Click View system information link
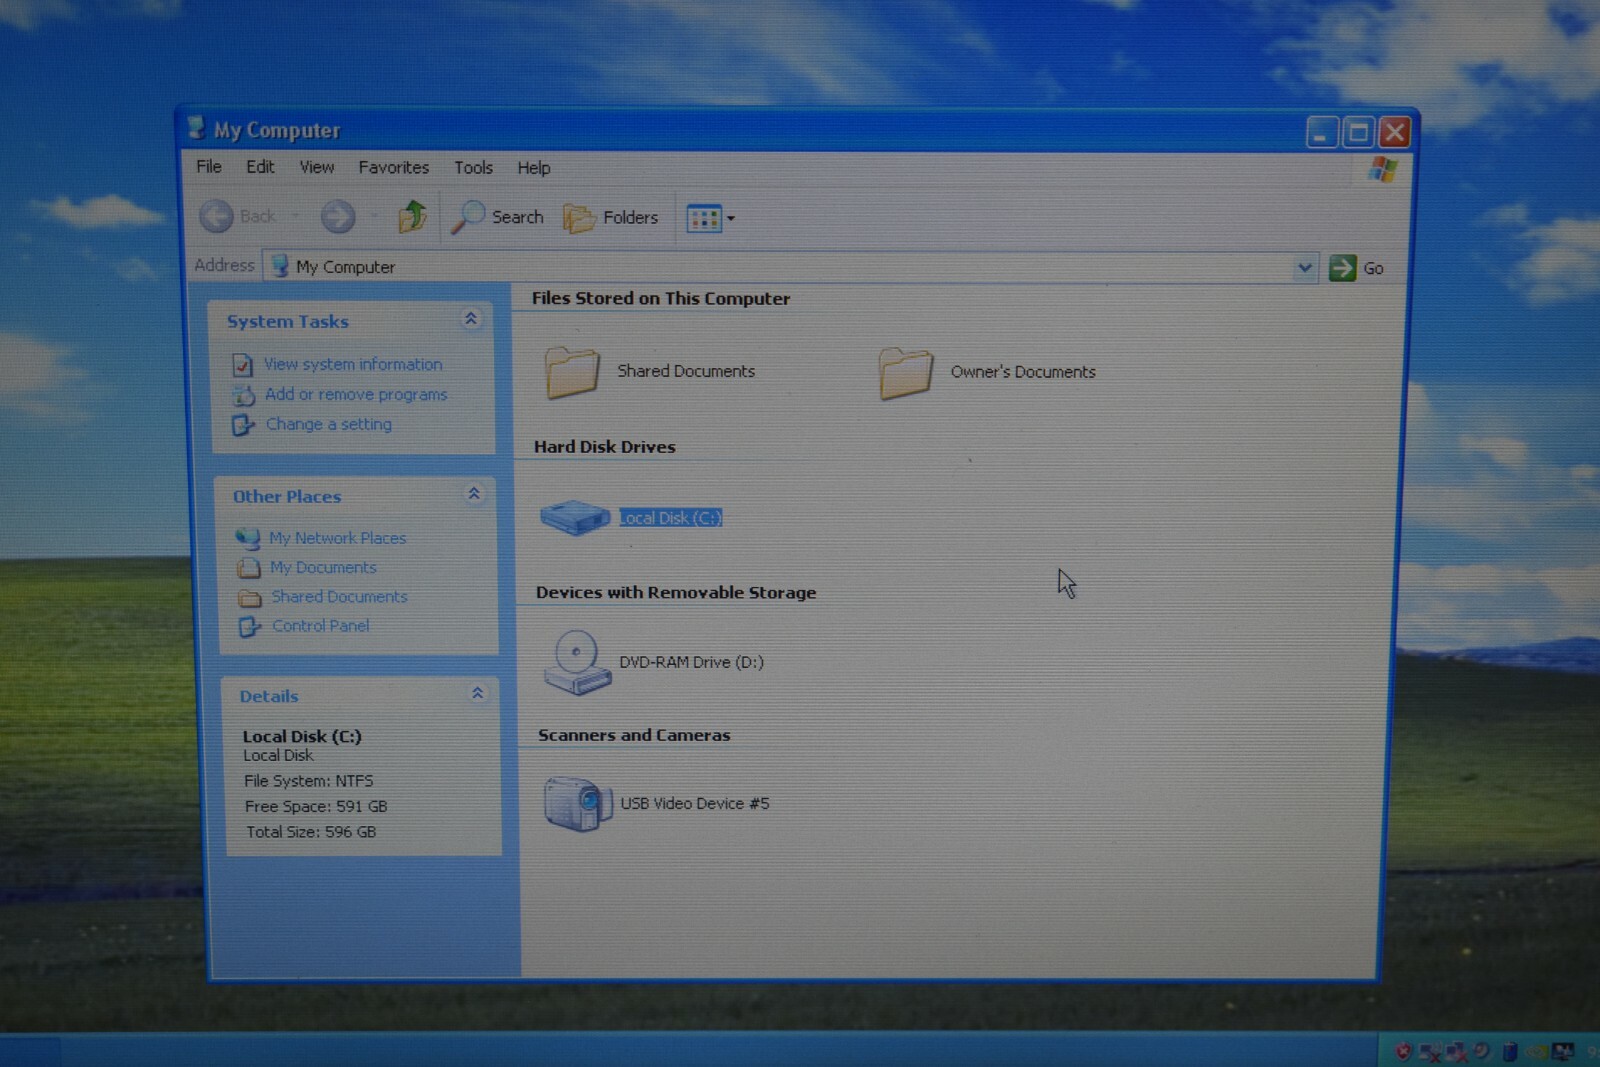 [x=353, y=364]
